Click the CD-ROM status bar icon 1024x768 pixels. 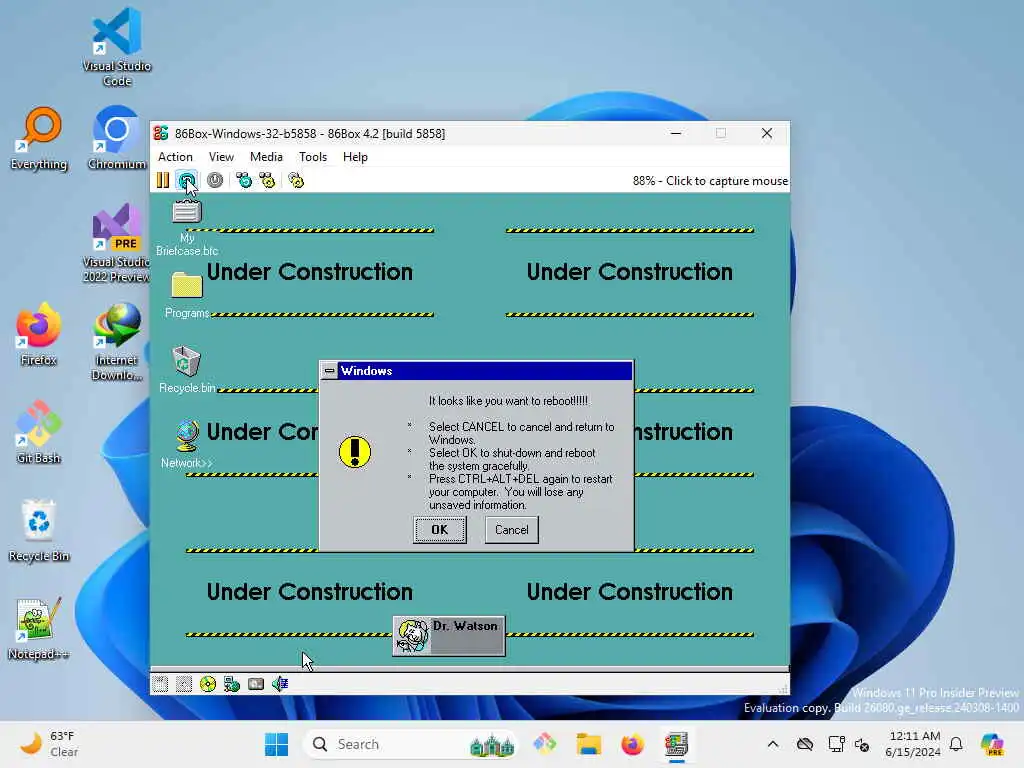click(x=208, y=684)
